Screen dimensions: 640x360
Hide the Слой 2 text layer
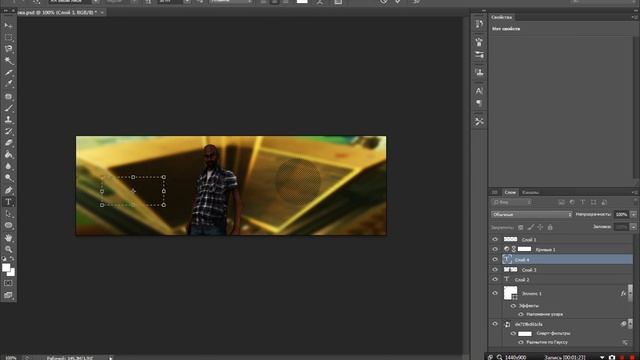click(x=495, y=279)
